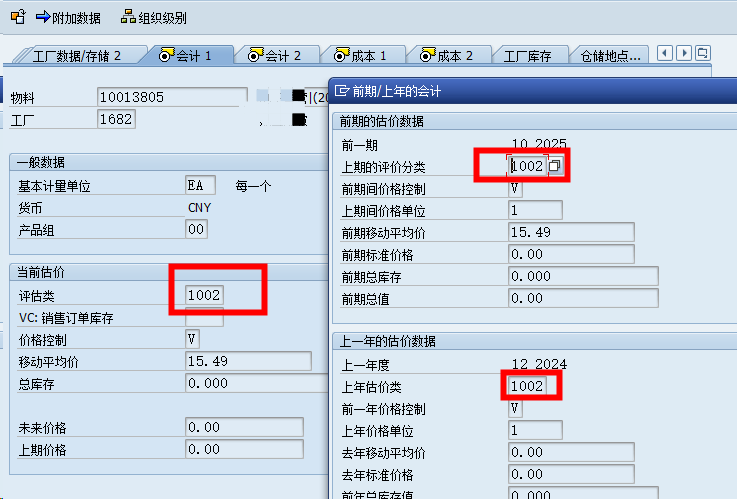Screen dimensions: 737x499
Task: Click the icon left of 附加数据
Action: click(x=18, y=17)
